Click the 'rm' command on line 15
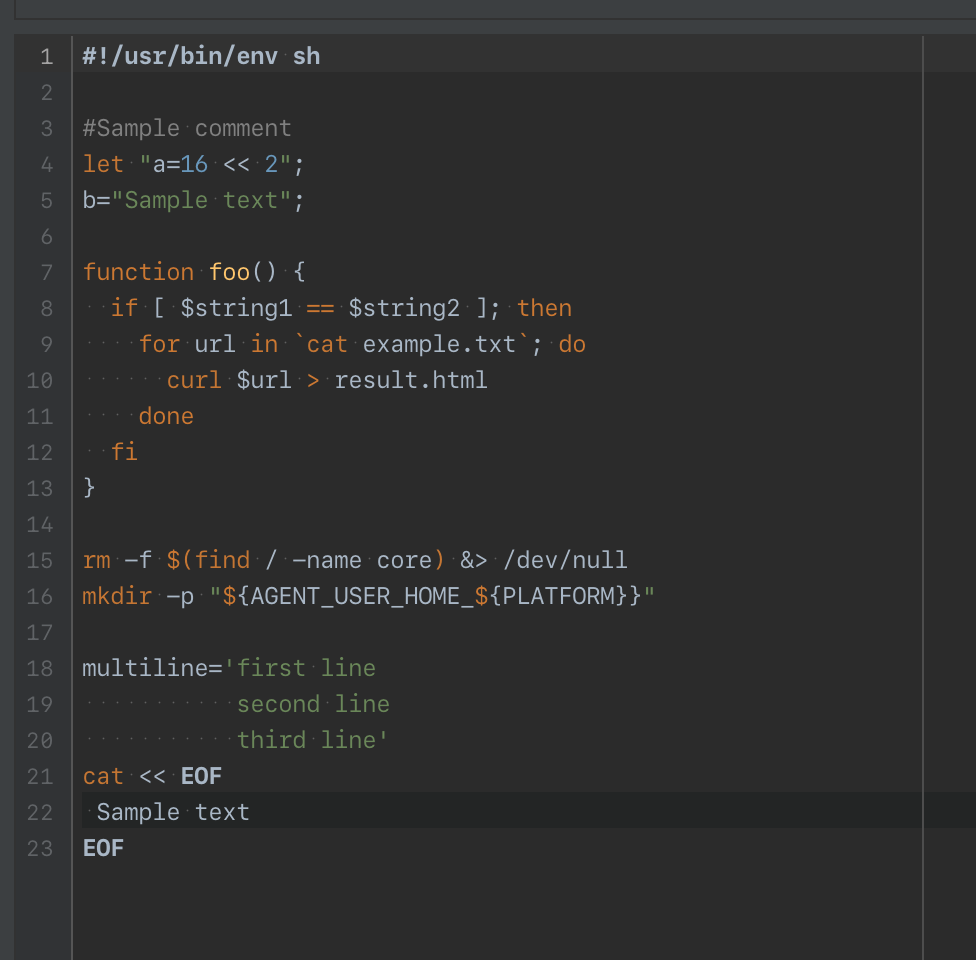This screenshot has height=960, width=976. 96,560
